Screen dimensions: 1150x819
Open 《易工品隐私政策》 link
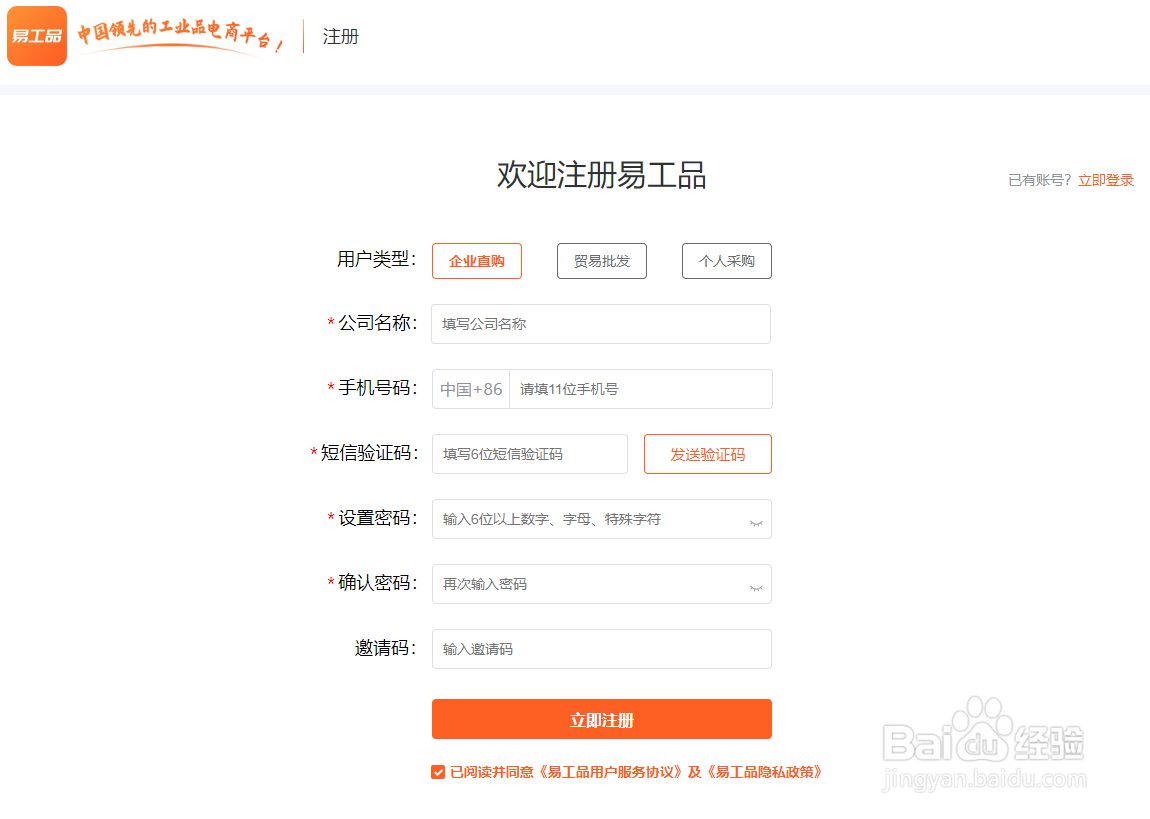[764, 772]
